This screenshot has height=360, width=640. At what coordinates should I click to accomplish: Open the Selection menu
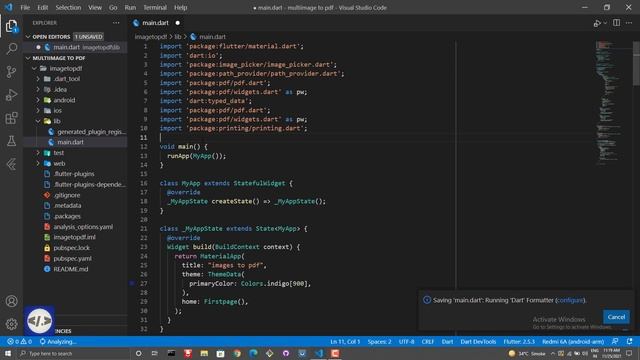68,7
